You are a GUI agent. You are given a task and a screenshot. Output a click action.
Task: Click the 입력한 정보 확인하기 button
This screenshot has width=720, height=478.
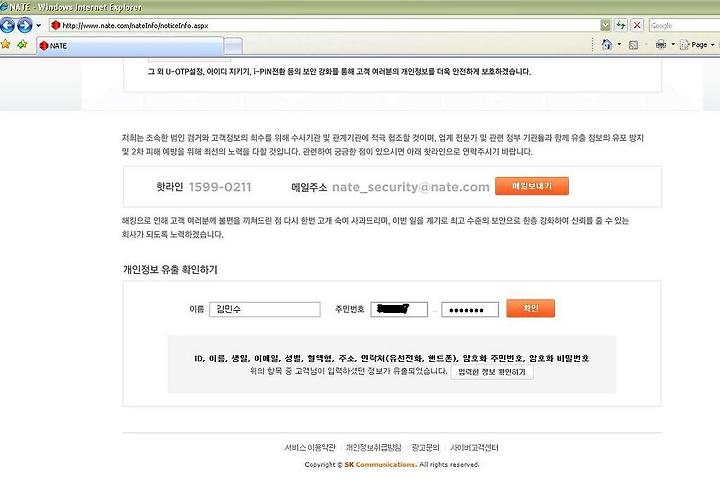pos(492,372)
